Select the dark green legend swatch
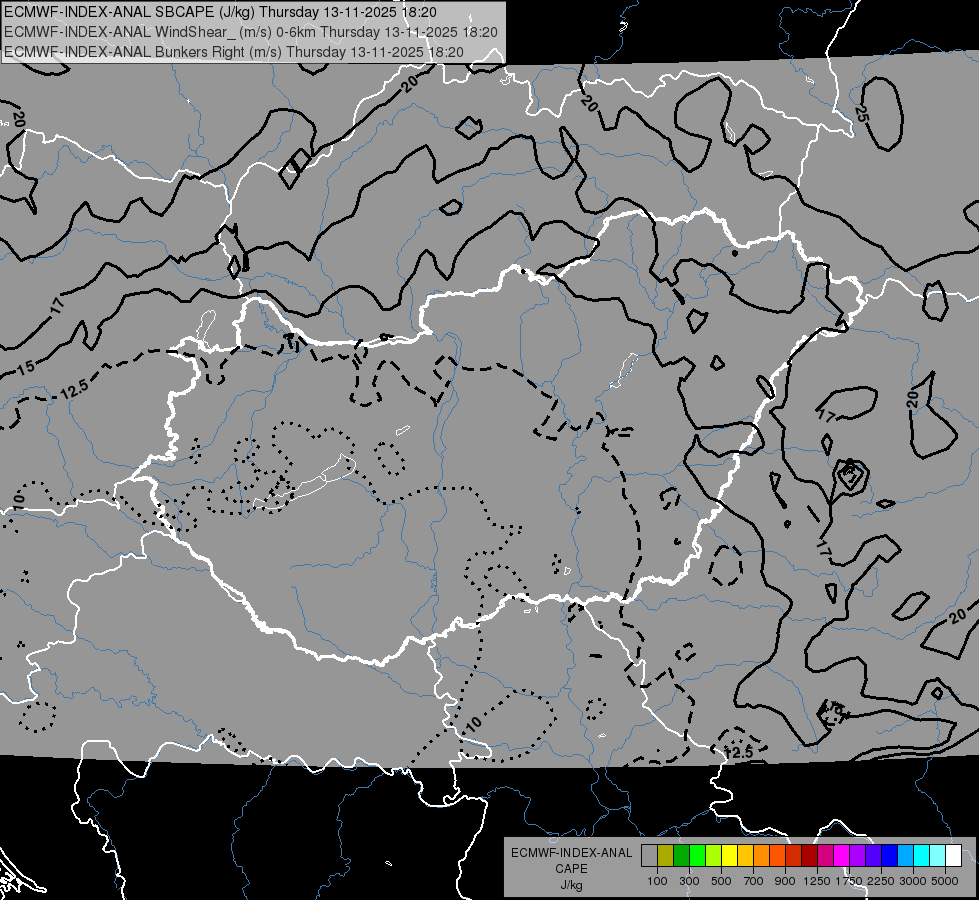 tap(682, 855)
